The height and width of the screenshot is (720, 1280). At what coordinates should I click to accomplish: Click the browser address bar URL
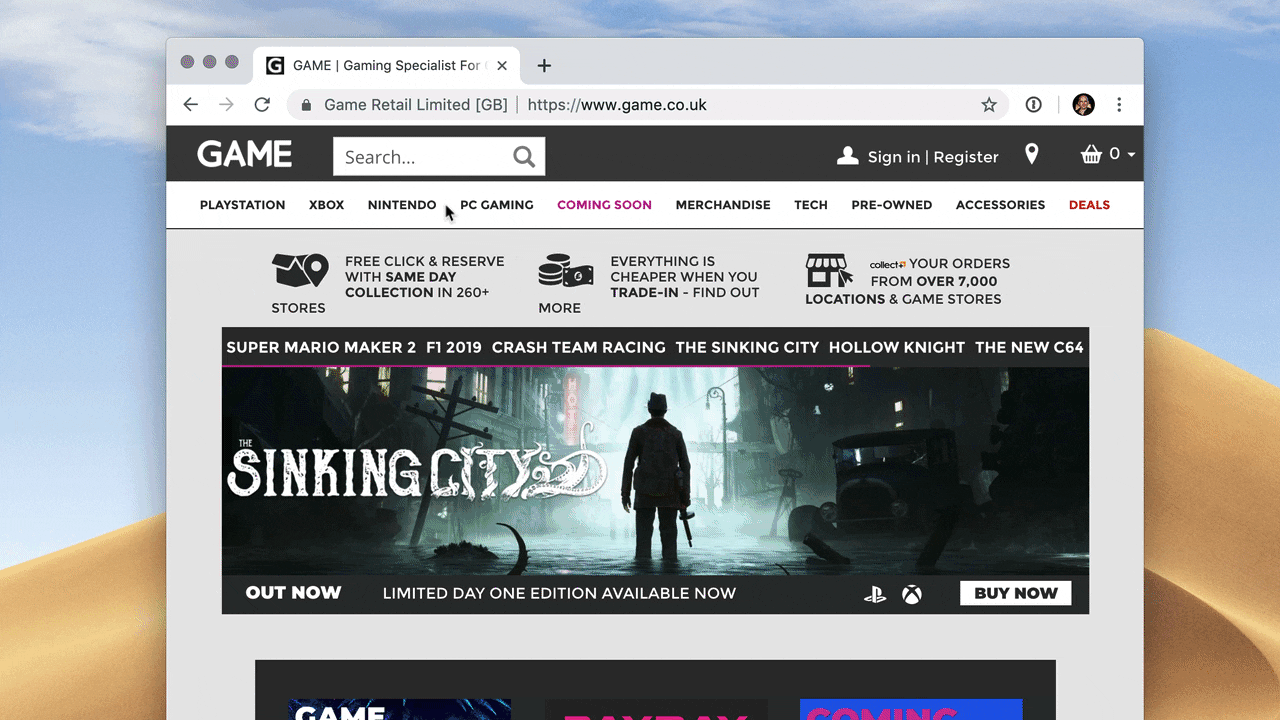pyautogui.click(x=617, y=105)
